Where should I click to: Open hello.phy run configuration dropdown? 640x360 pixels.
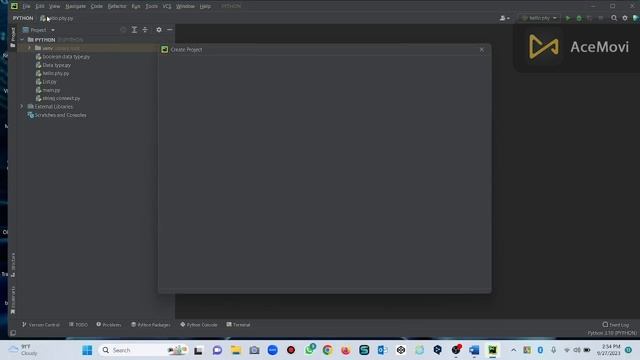tap(539, 18)
